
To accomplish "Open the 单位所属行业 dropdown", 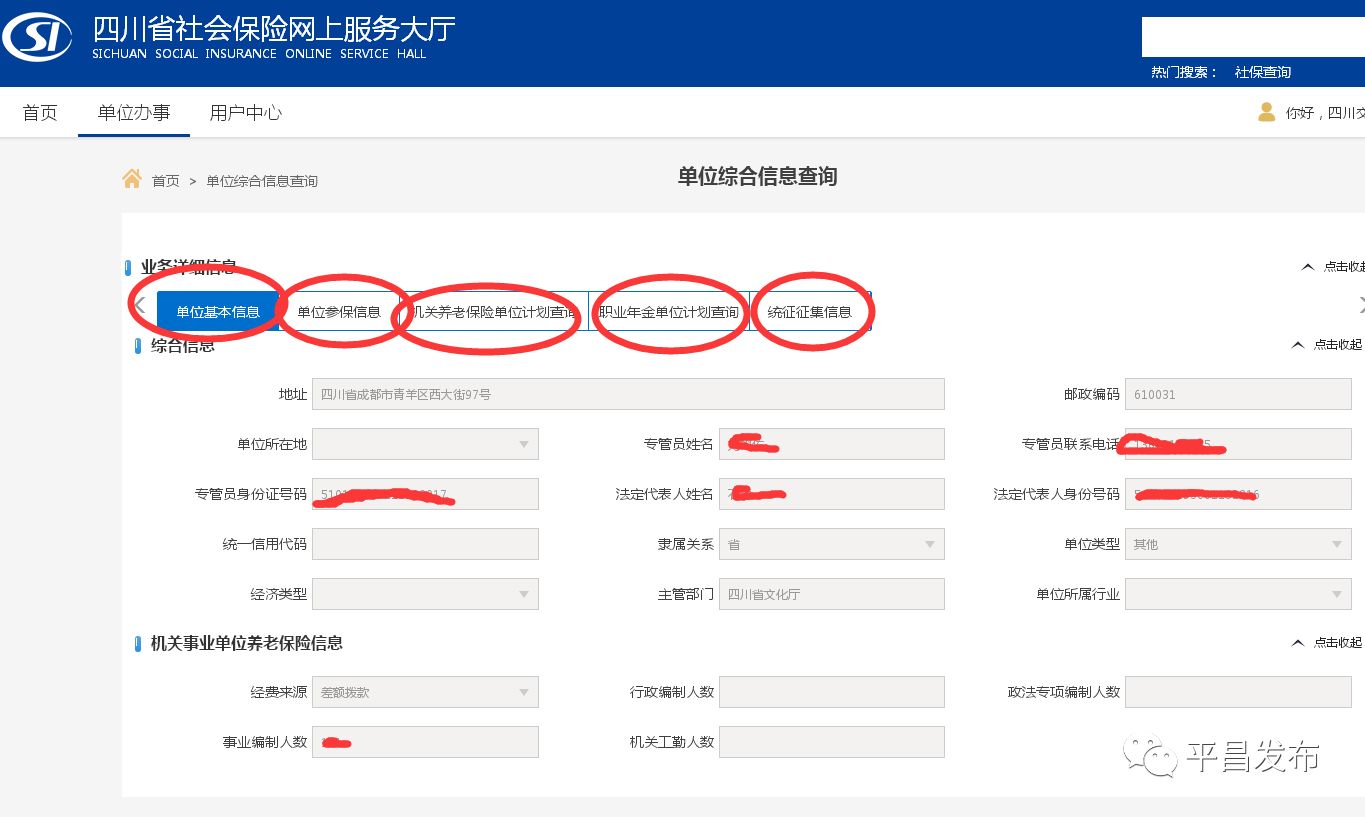I will (x=1238, y=594).
